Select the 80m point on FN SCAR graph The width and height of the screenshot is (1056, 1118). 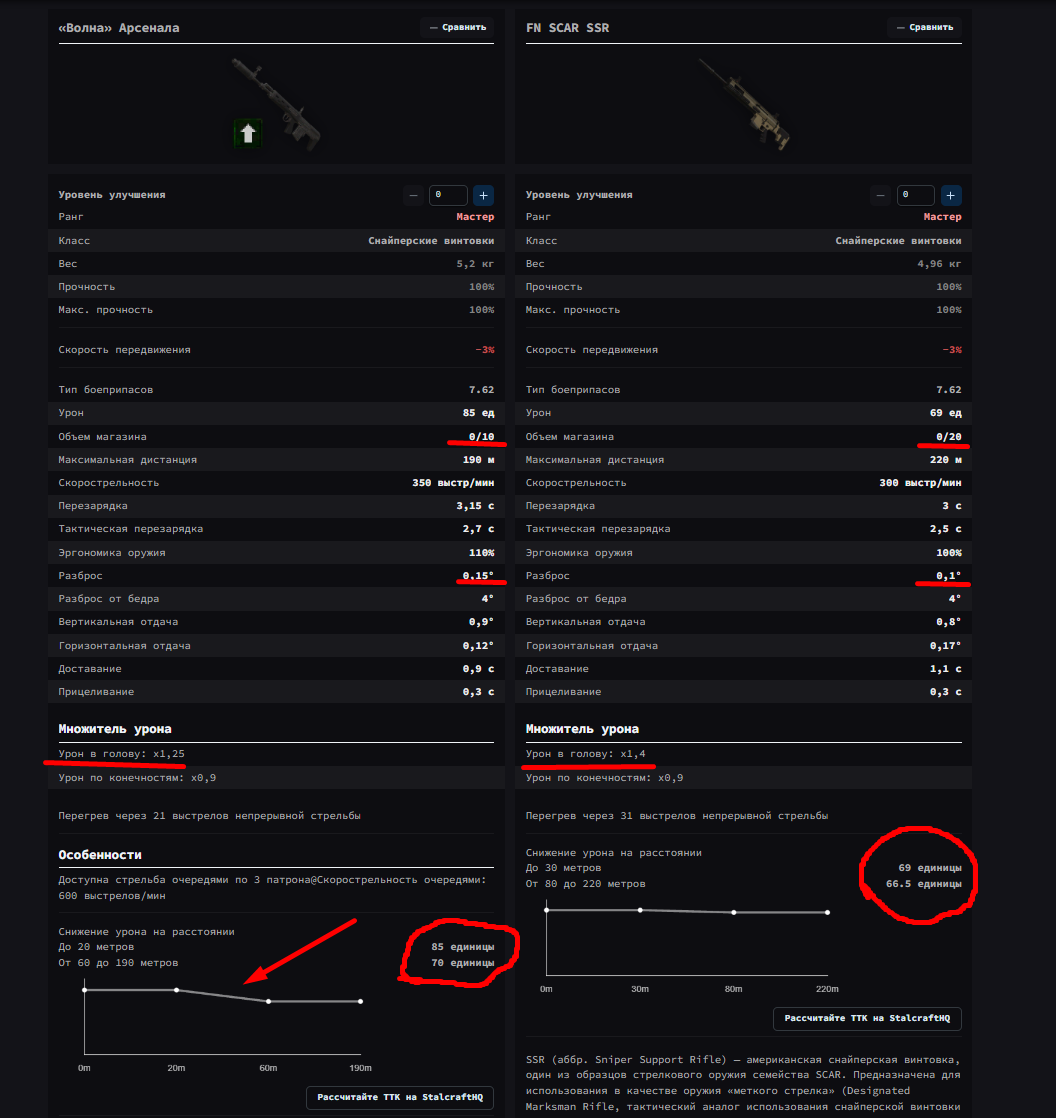(x=734, y=912)
